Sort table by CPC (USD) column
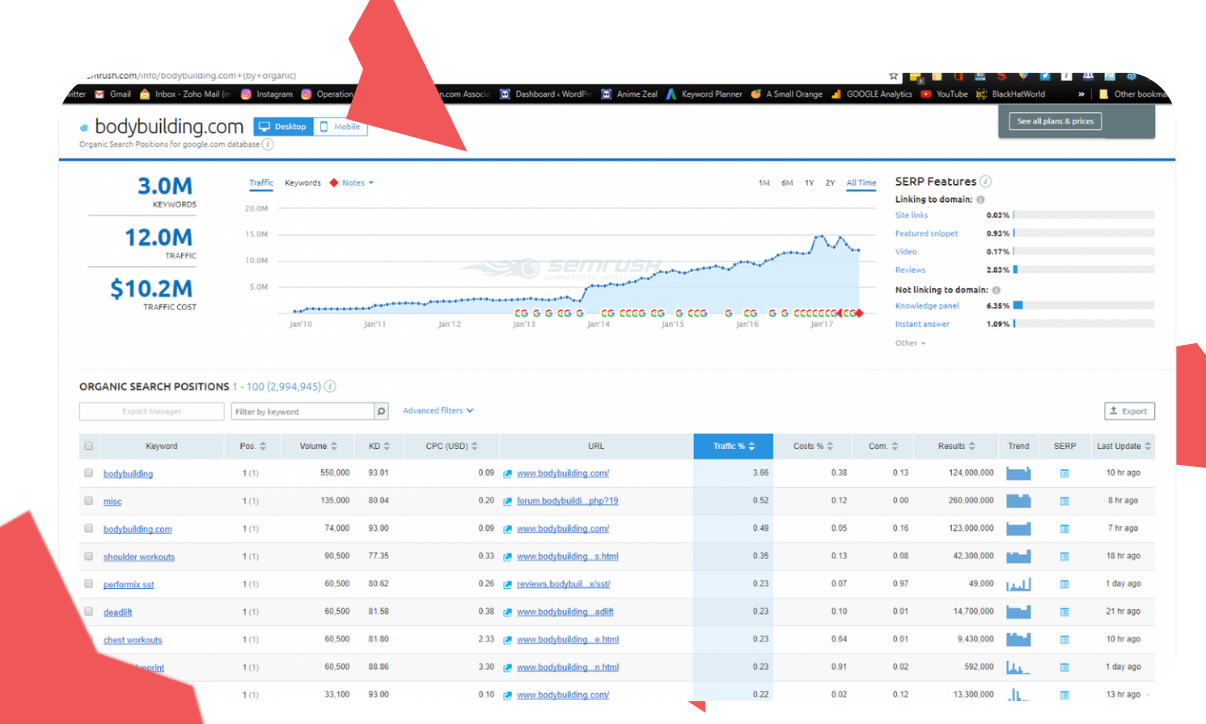1206x724 pixels. pyautogui.click(x=449, y=446)
